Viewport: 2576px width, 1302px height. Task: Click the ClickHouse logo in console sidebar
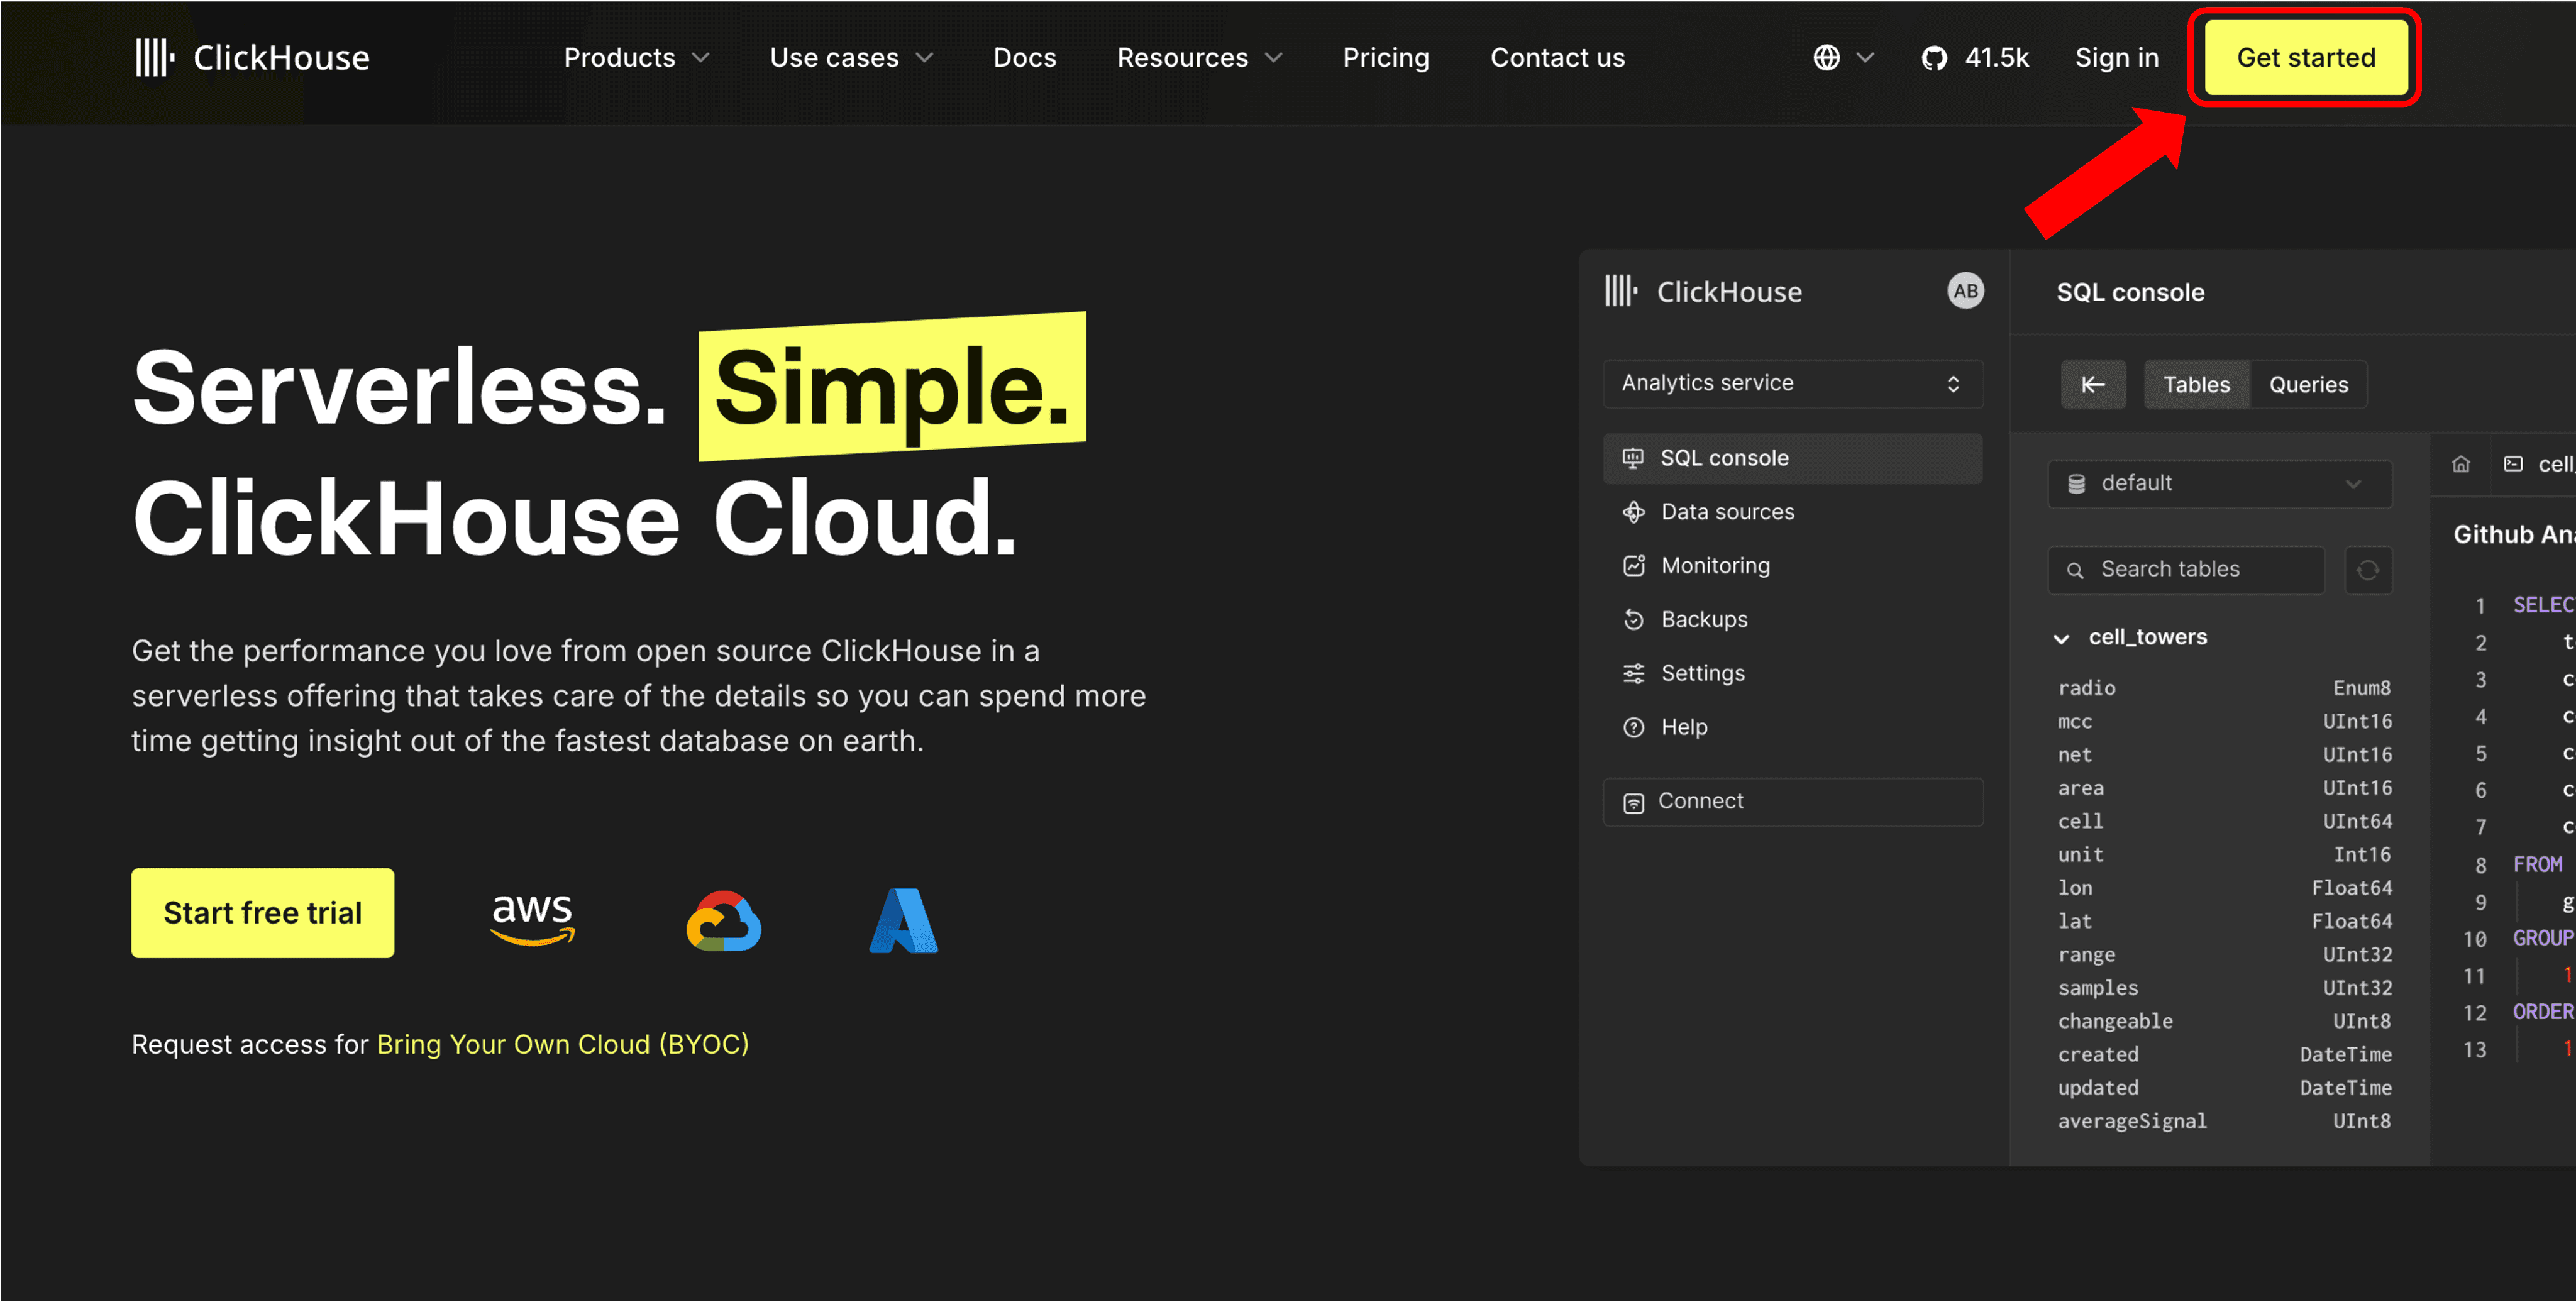[x=1703, y=291]
